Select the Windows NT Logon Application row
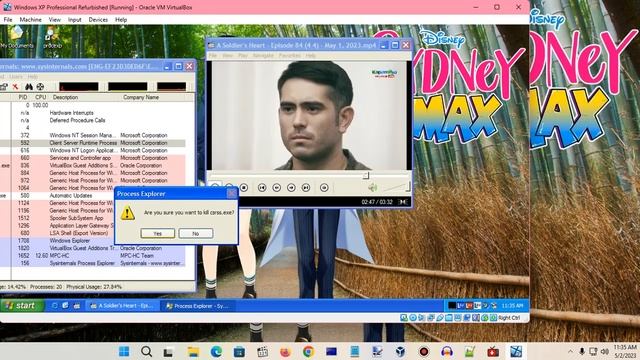The height and width of the screenshot is (360, 640). pyautogui.click(x=93, y=150)
